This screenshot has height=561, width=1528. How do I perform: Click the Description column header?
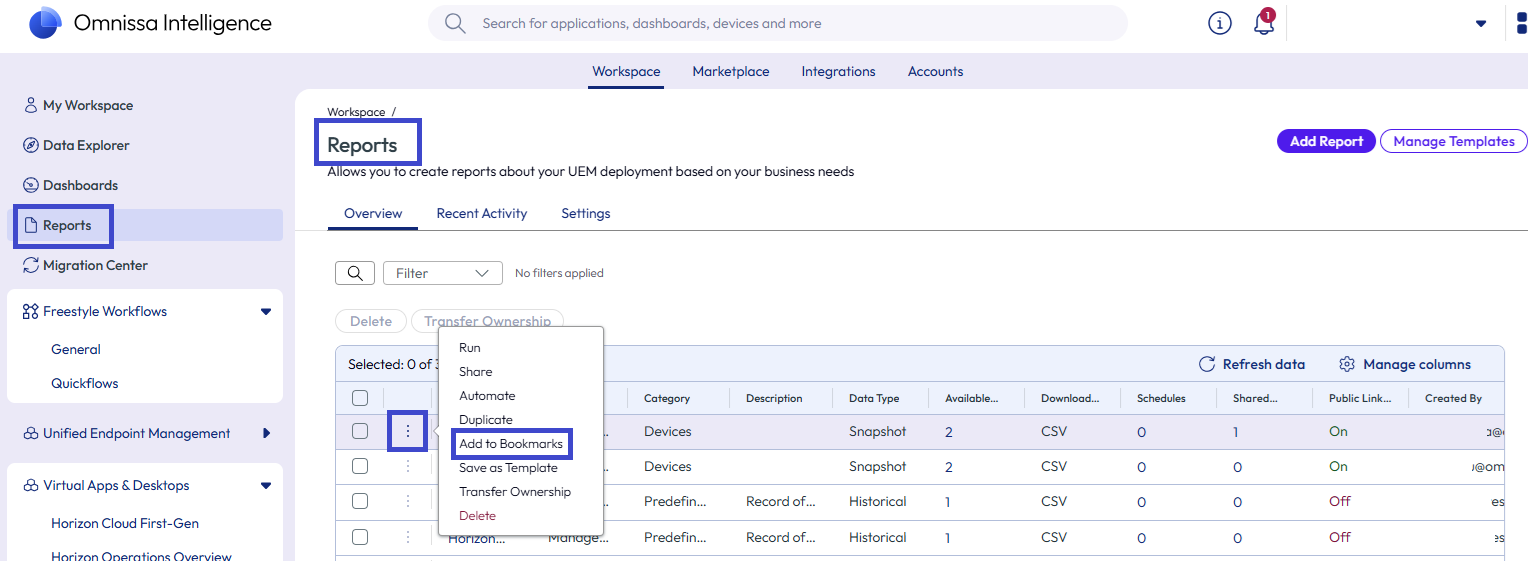click(774, 398)
